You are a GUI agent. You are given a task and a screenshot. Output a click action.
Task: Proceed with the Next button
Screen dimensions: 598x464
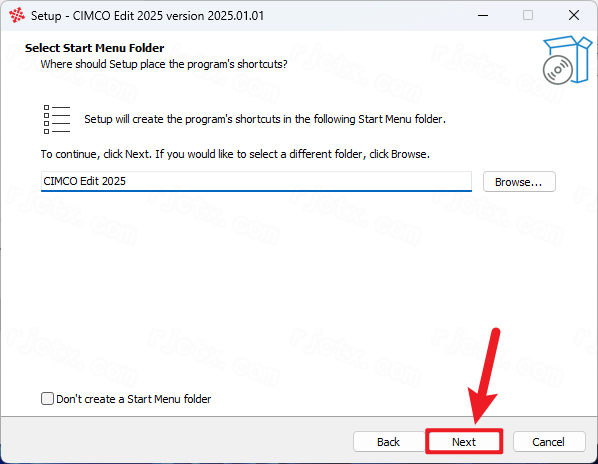tap(464, 442)
